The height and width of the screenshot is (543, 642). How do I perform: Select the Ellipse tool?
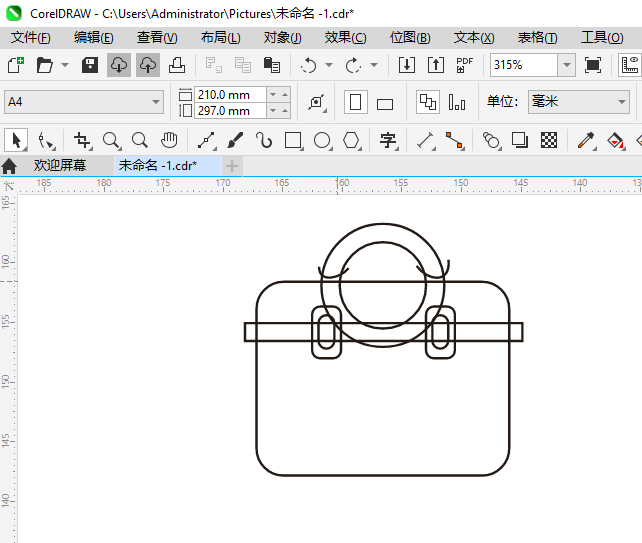pos(322,140)
